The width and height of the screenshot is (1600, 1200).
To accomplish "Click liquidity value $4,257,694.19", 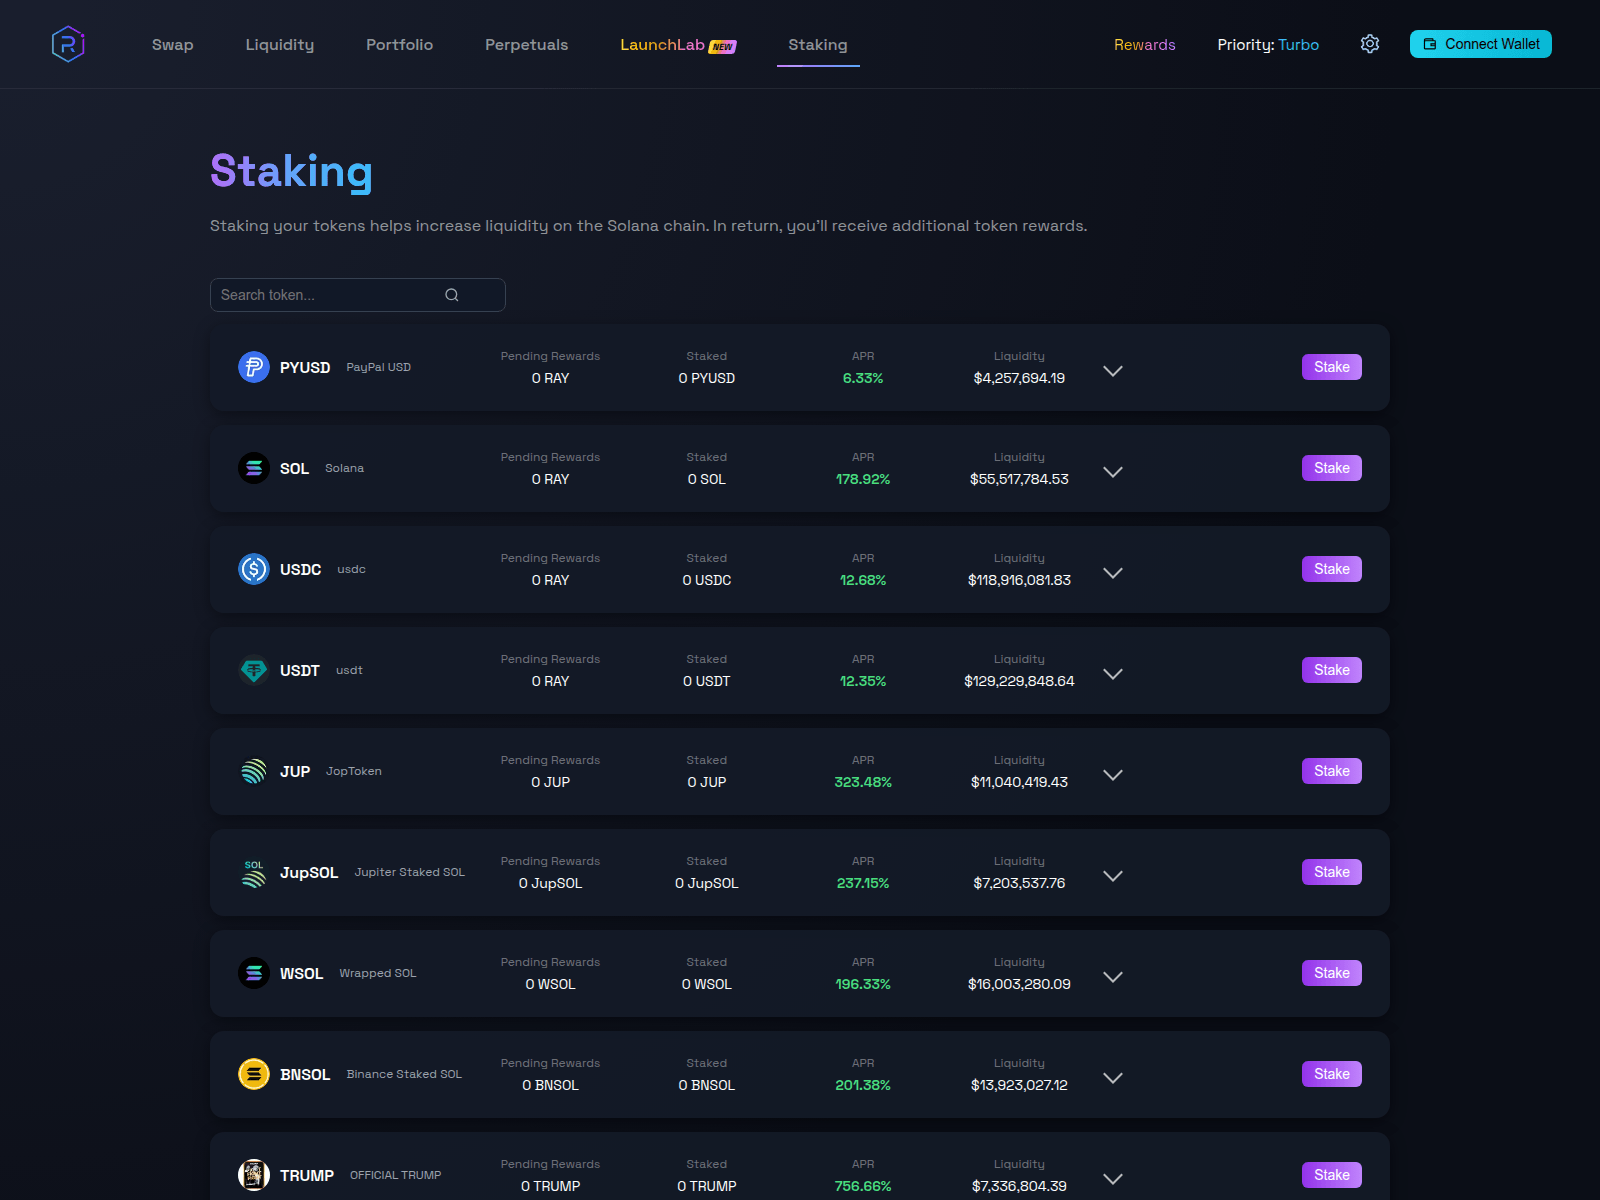I will [1019, 378].
